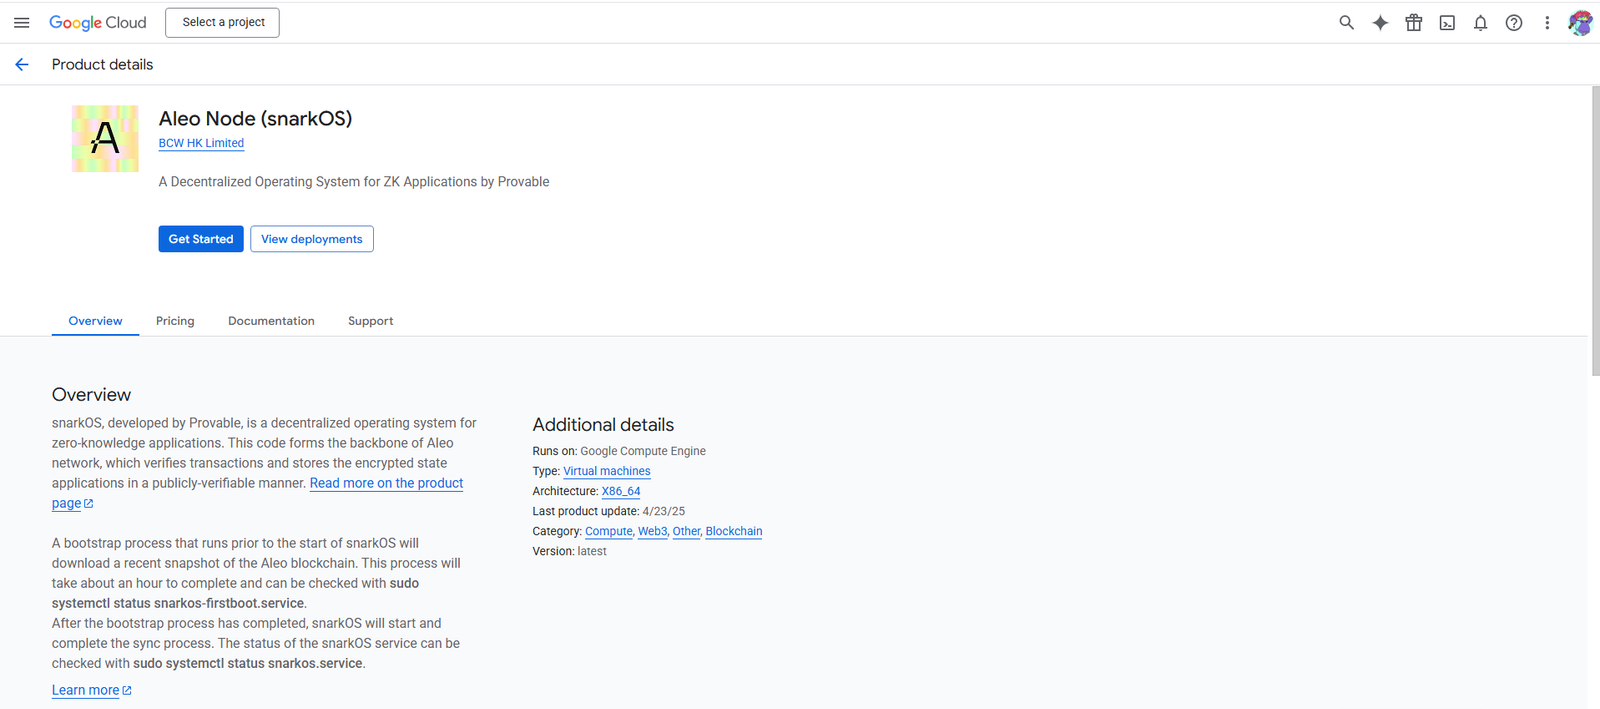The image size is (1600, 709).
Task: Open the hamburger navigation menu
Action: [x=21, y=22]
